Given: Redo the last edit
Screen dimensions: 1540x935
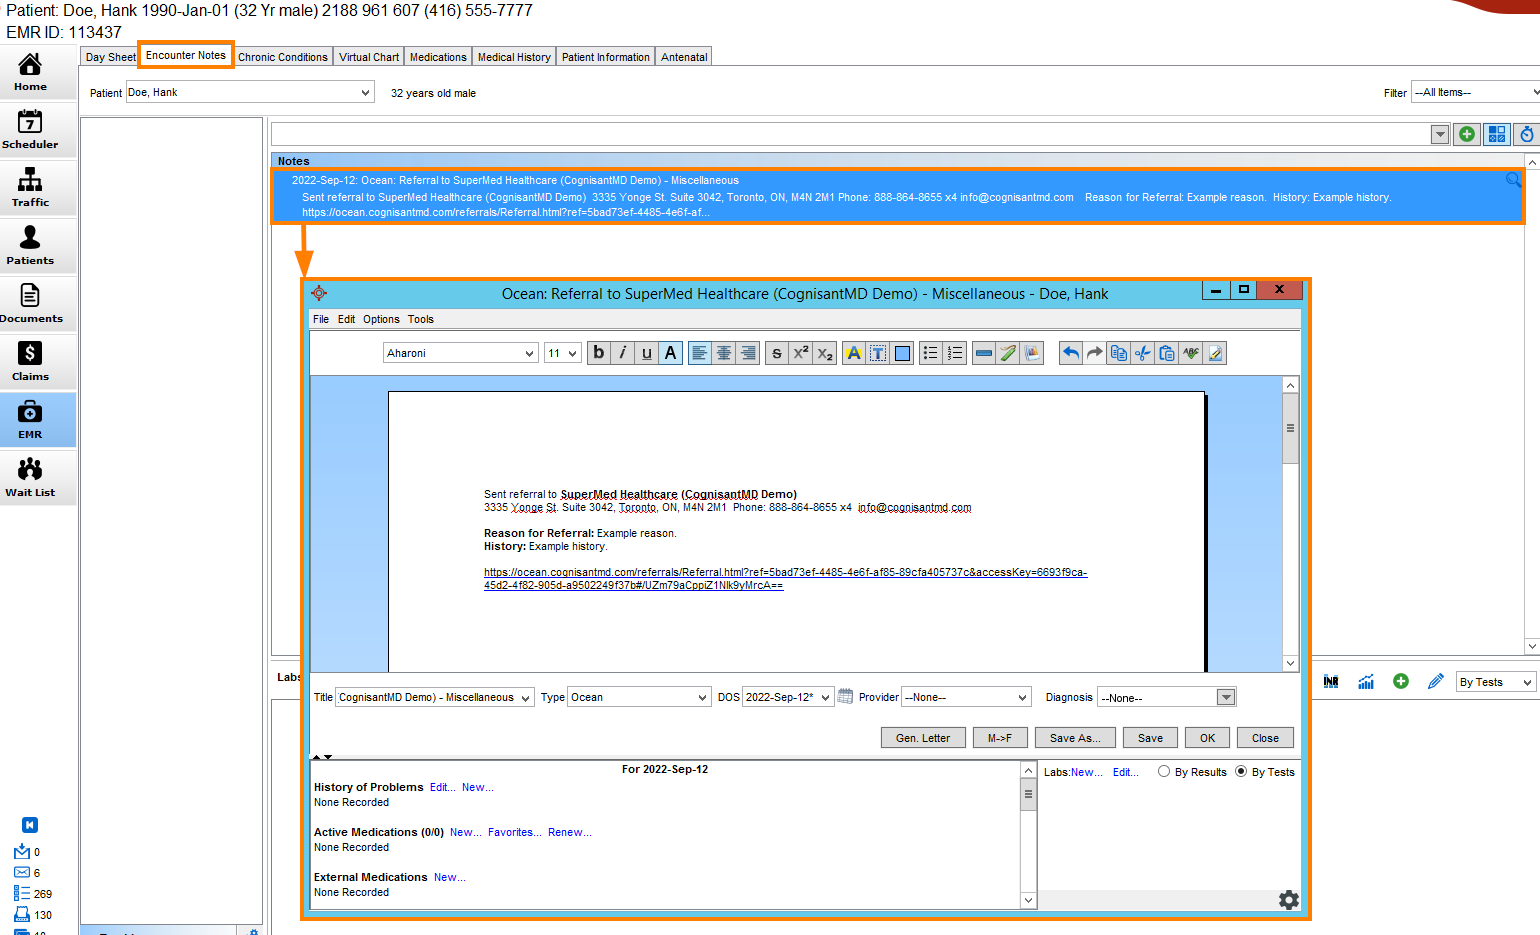Looking at the screenshot, I should click(1095, 353).
